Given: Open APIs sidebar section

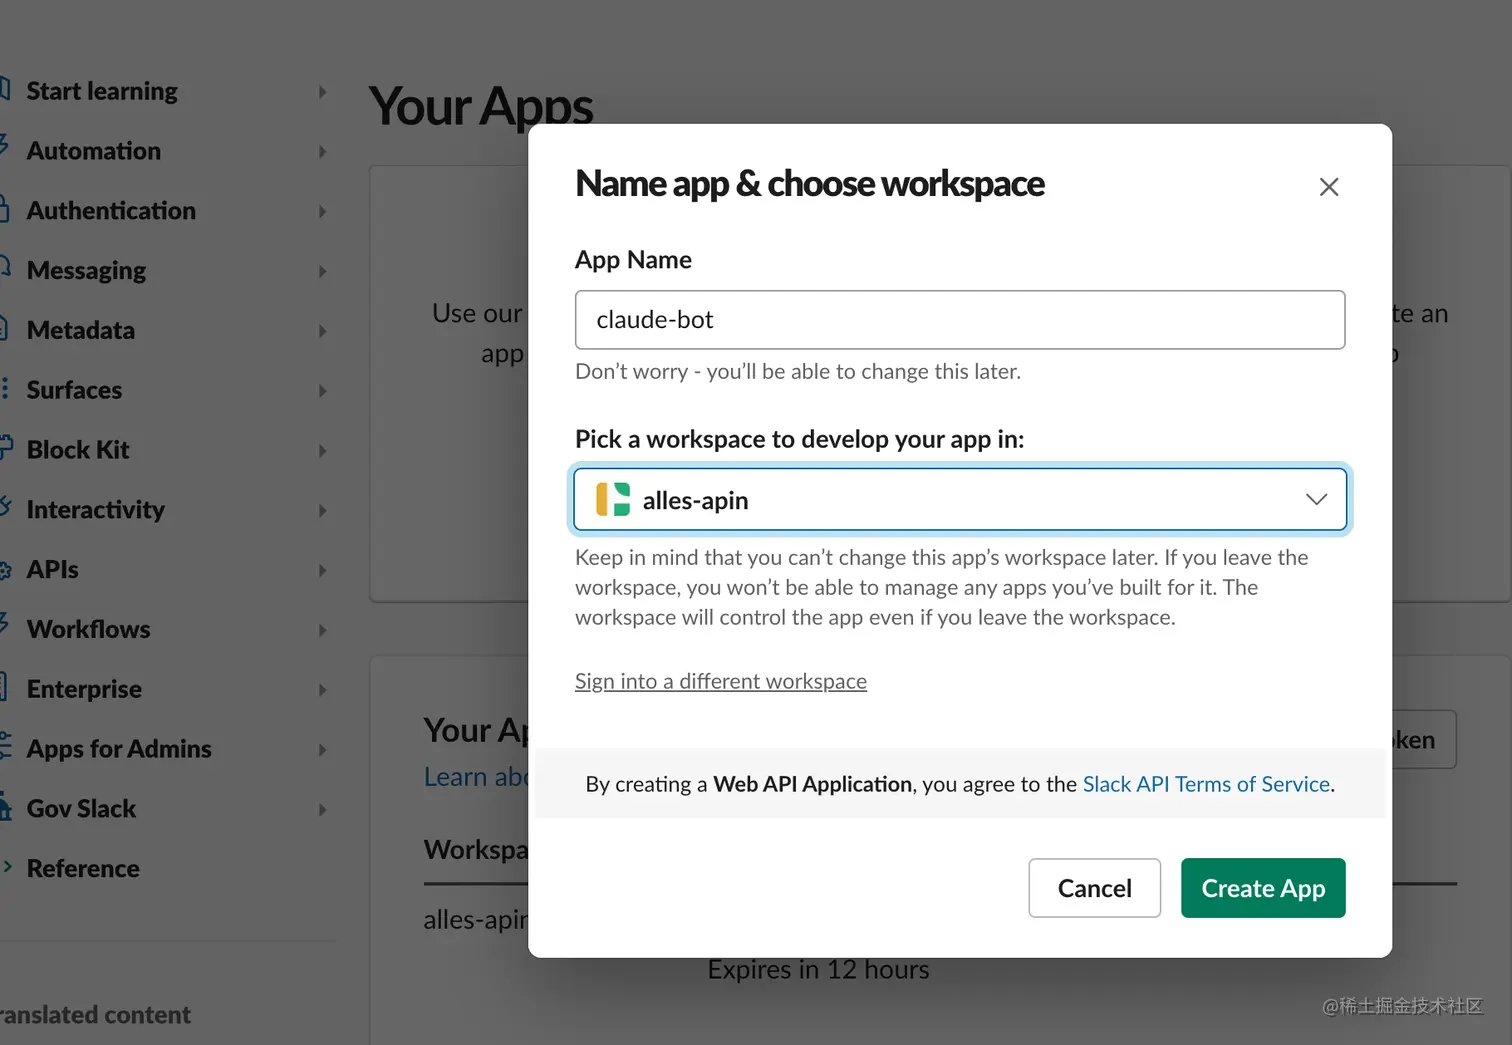Looking at the screenshot, I should point(52,570).
